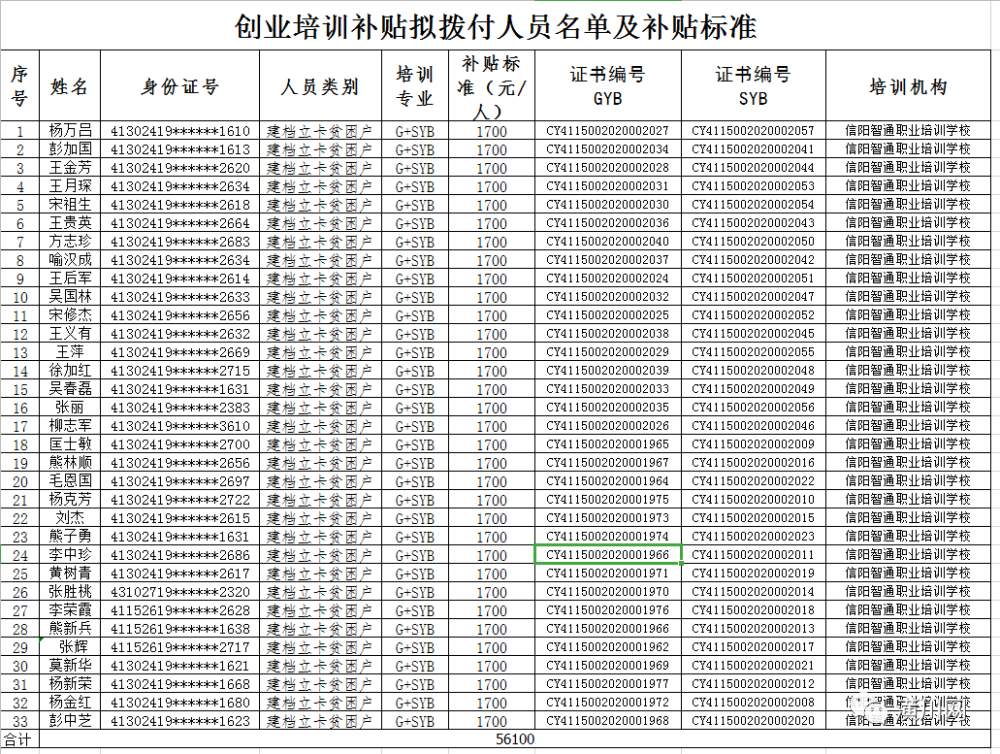The width and height of the screenshot is (1000, 754).
Task: Select the name cell 张辉
Action: (x=70, y=647)
